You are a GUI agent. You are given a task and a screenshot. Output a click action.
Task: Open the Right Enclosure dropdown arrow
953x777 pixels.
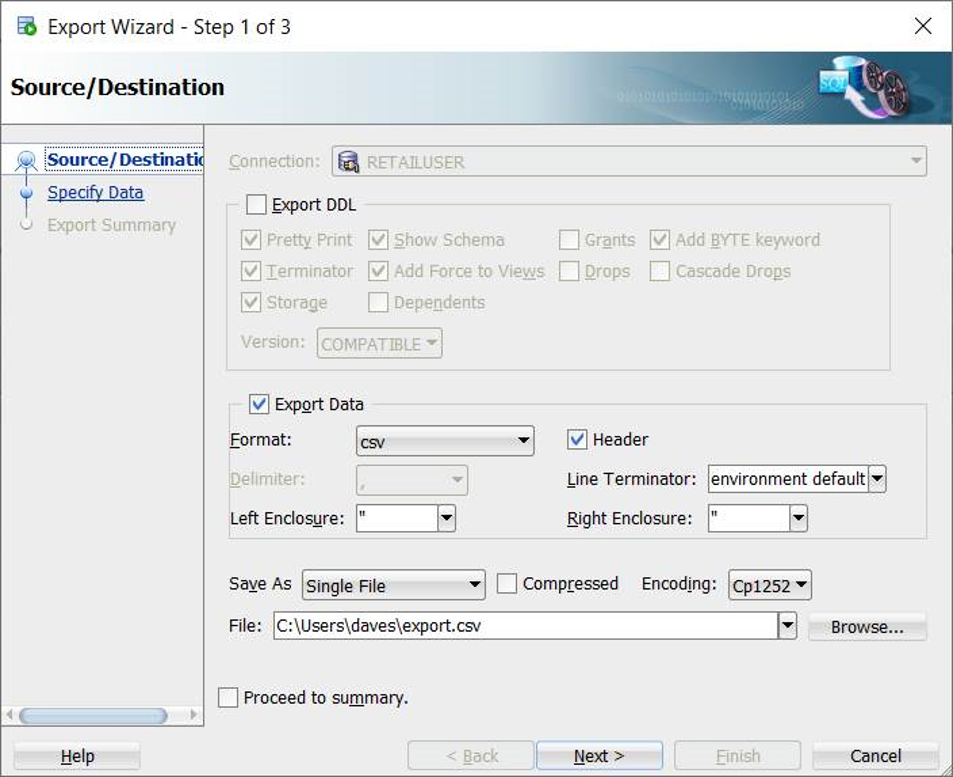(x=798, y=518)
